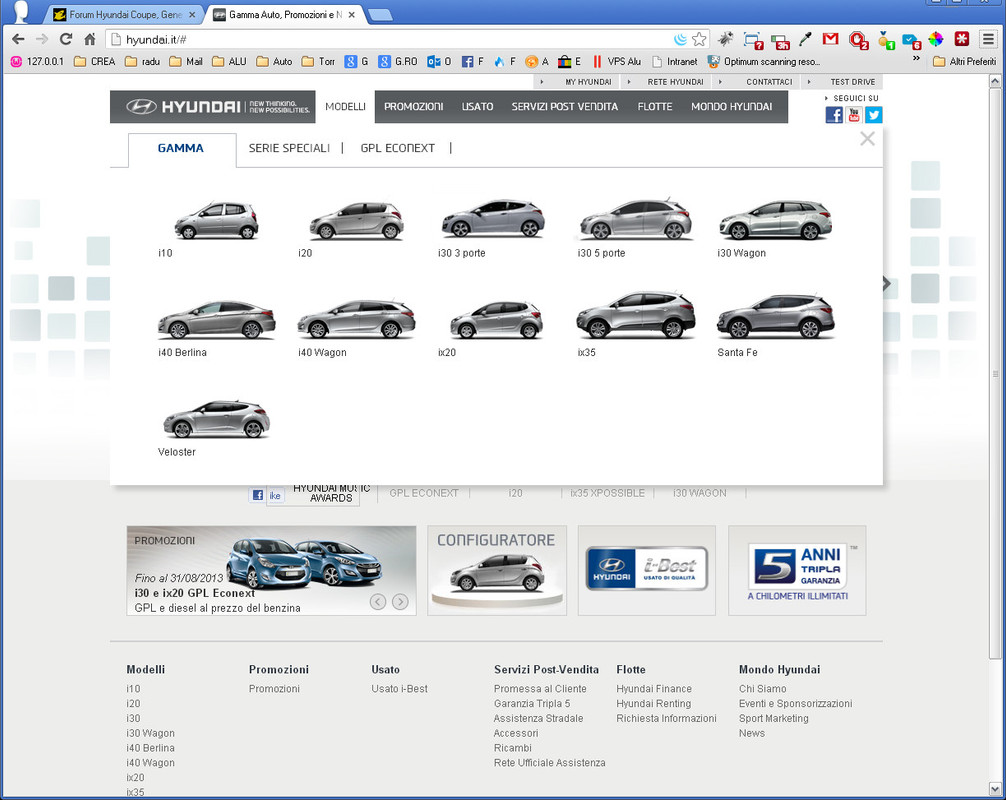Open the MONDO HYUNDAI menu
Image resolution: width=1006 pixels, height=800 pixels.
pos(731,106)
